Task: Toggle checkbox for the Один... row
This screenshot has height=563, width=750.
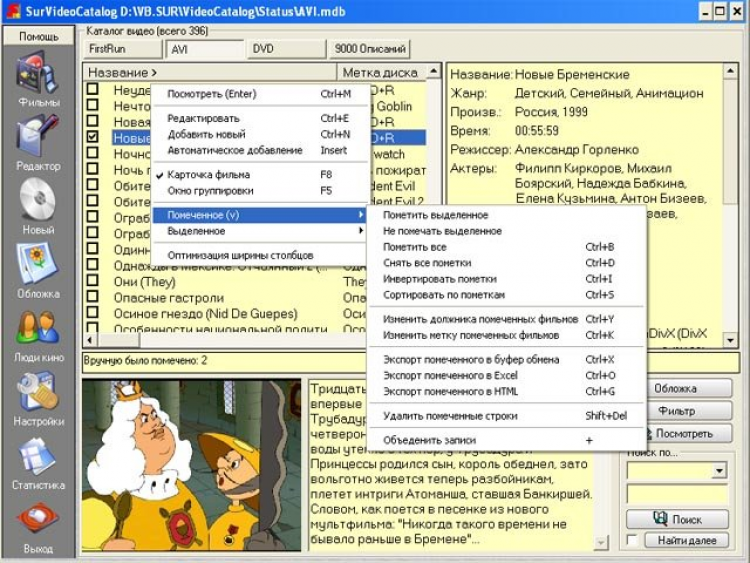Action: (93, 248)
